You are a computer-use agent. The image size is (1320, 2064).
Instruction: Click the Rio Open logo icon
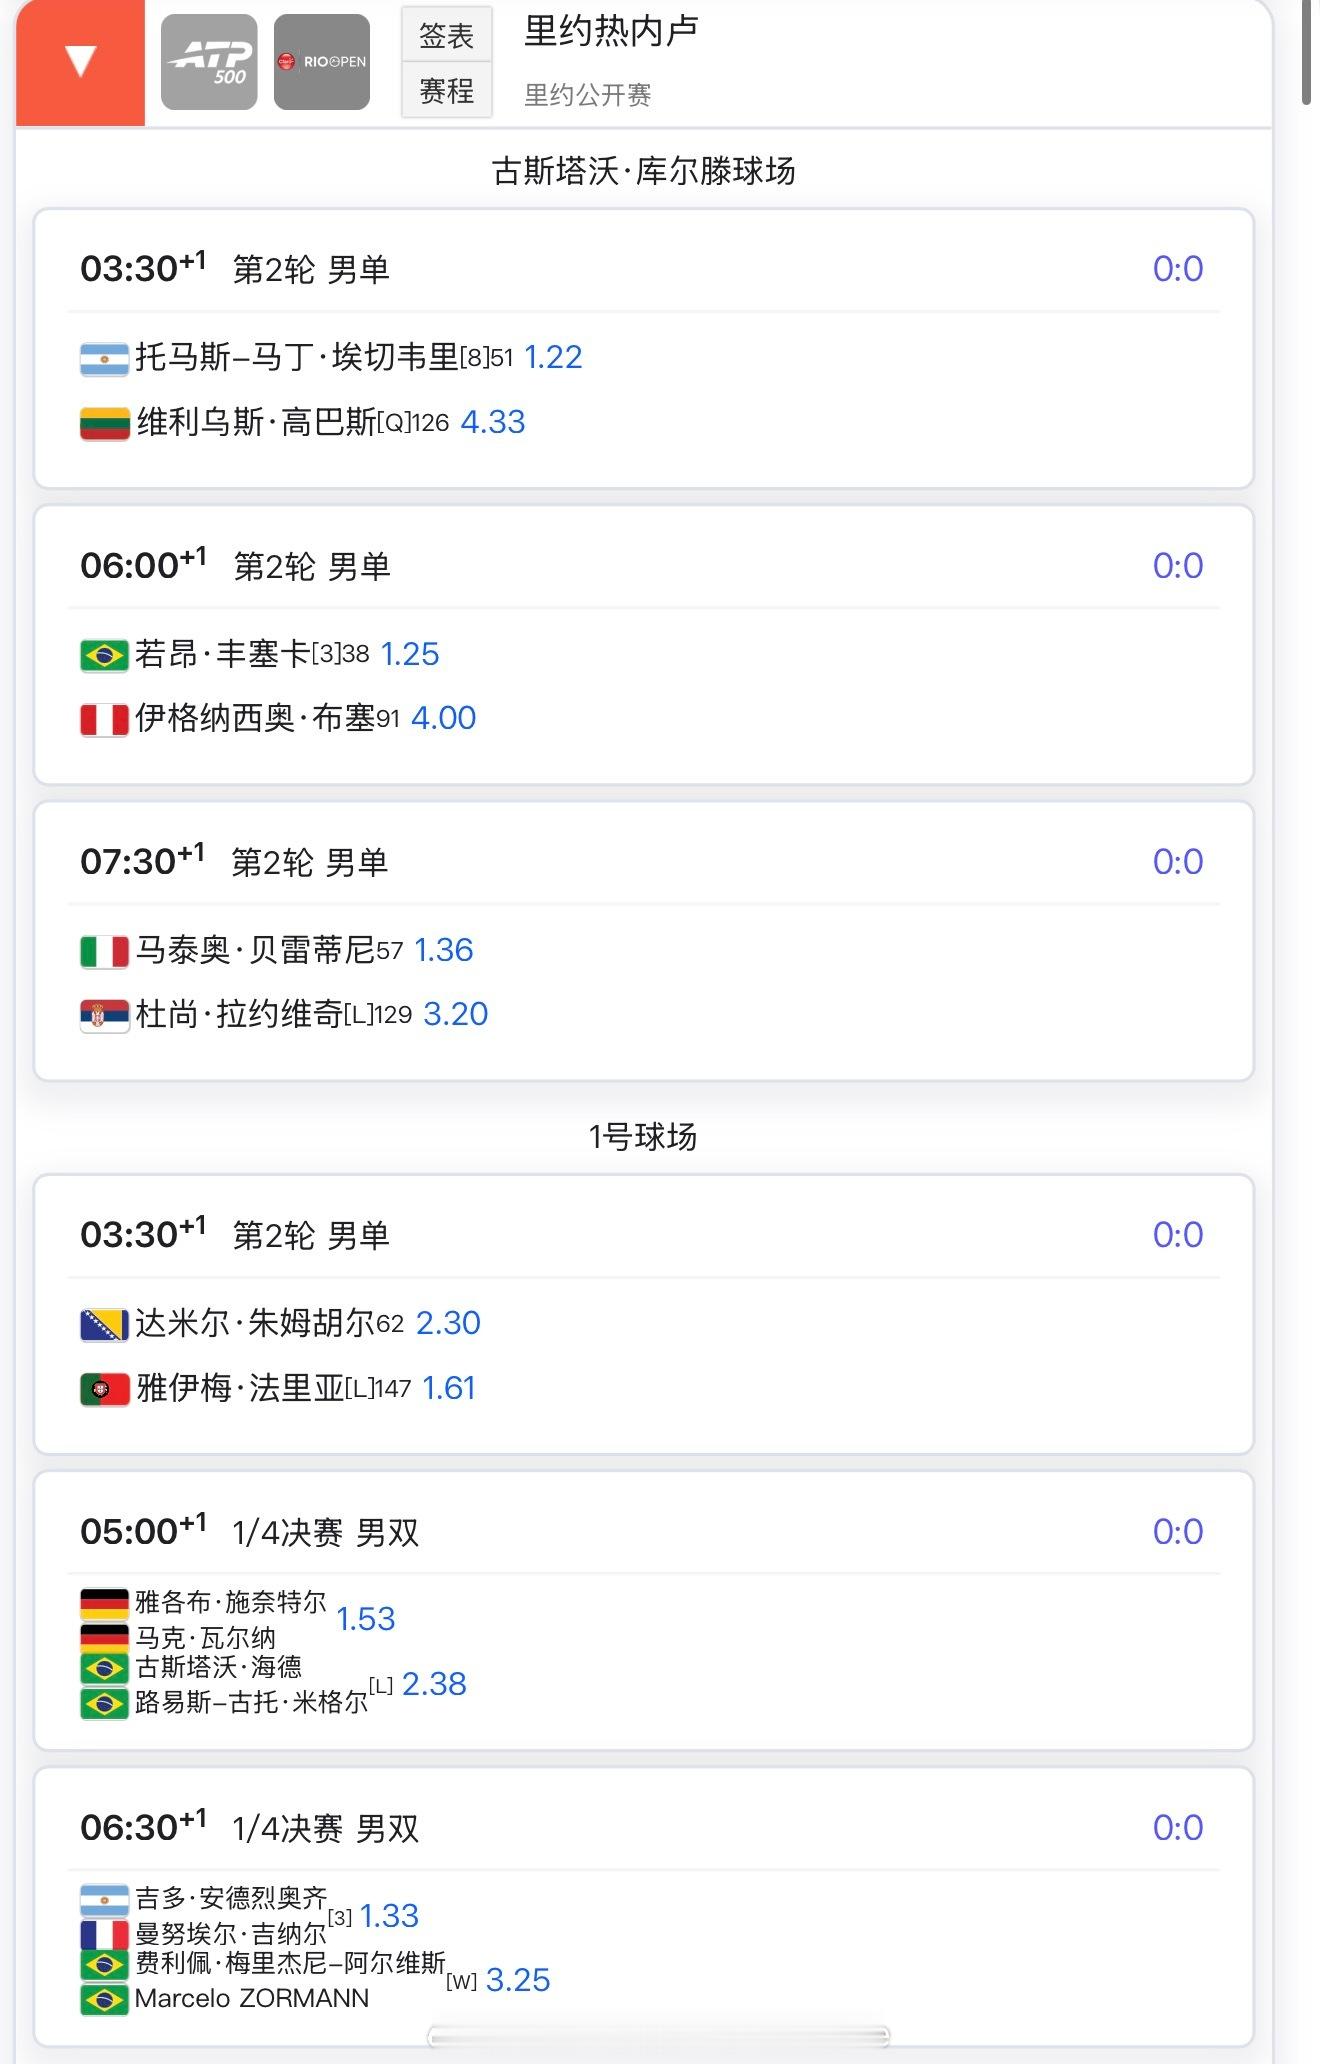(322, 62)
